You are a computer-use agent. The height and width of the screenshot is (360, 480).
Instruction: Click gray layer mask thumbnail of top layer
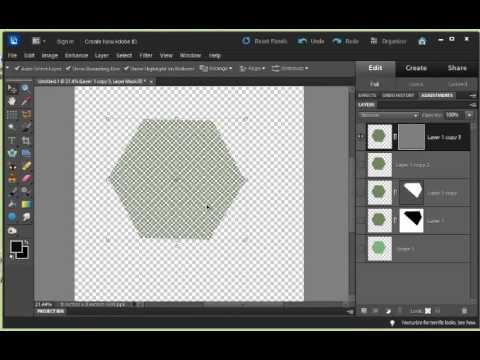[411, 137]
